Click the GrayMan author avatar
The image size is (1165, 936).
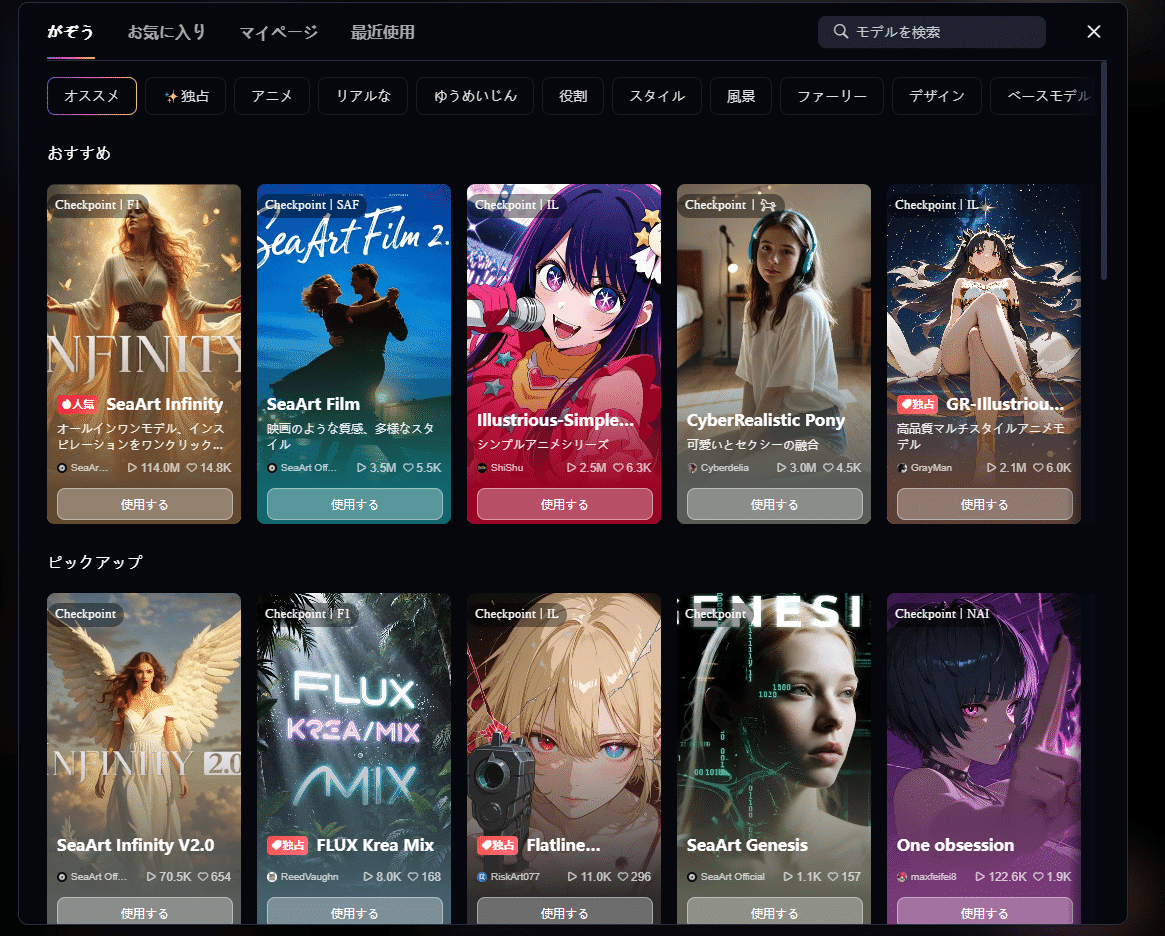[x=902, y=468]
